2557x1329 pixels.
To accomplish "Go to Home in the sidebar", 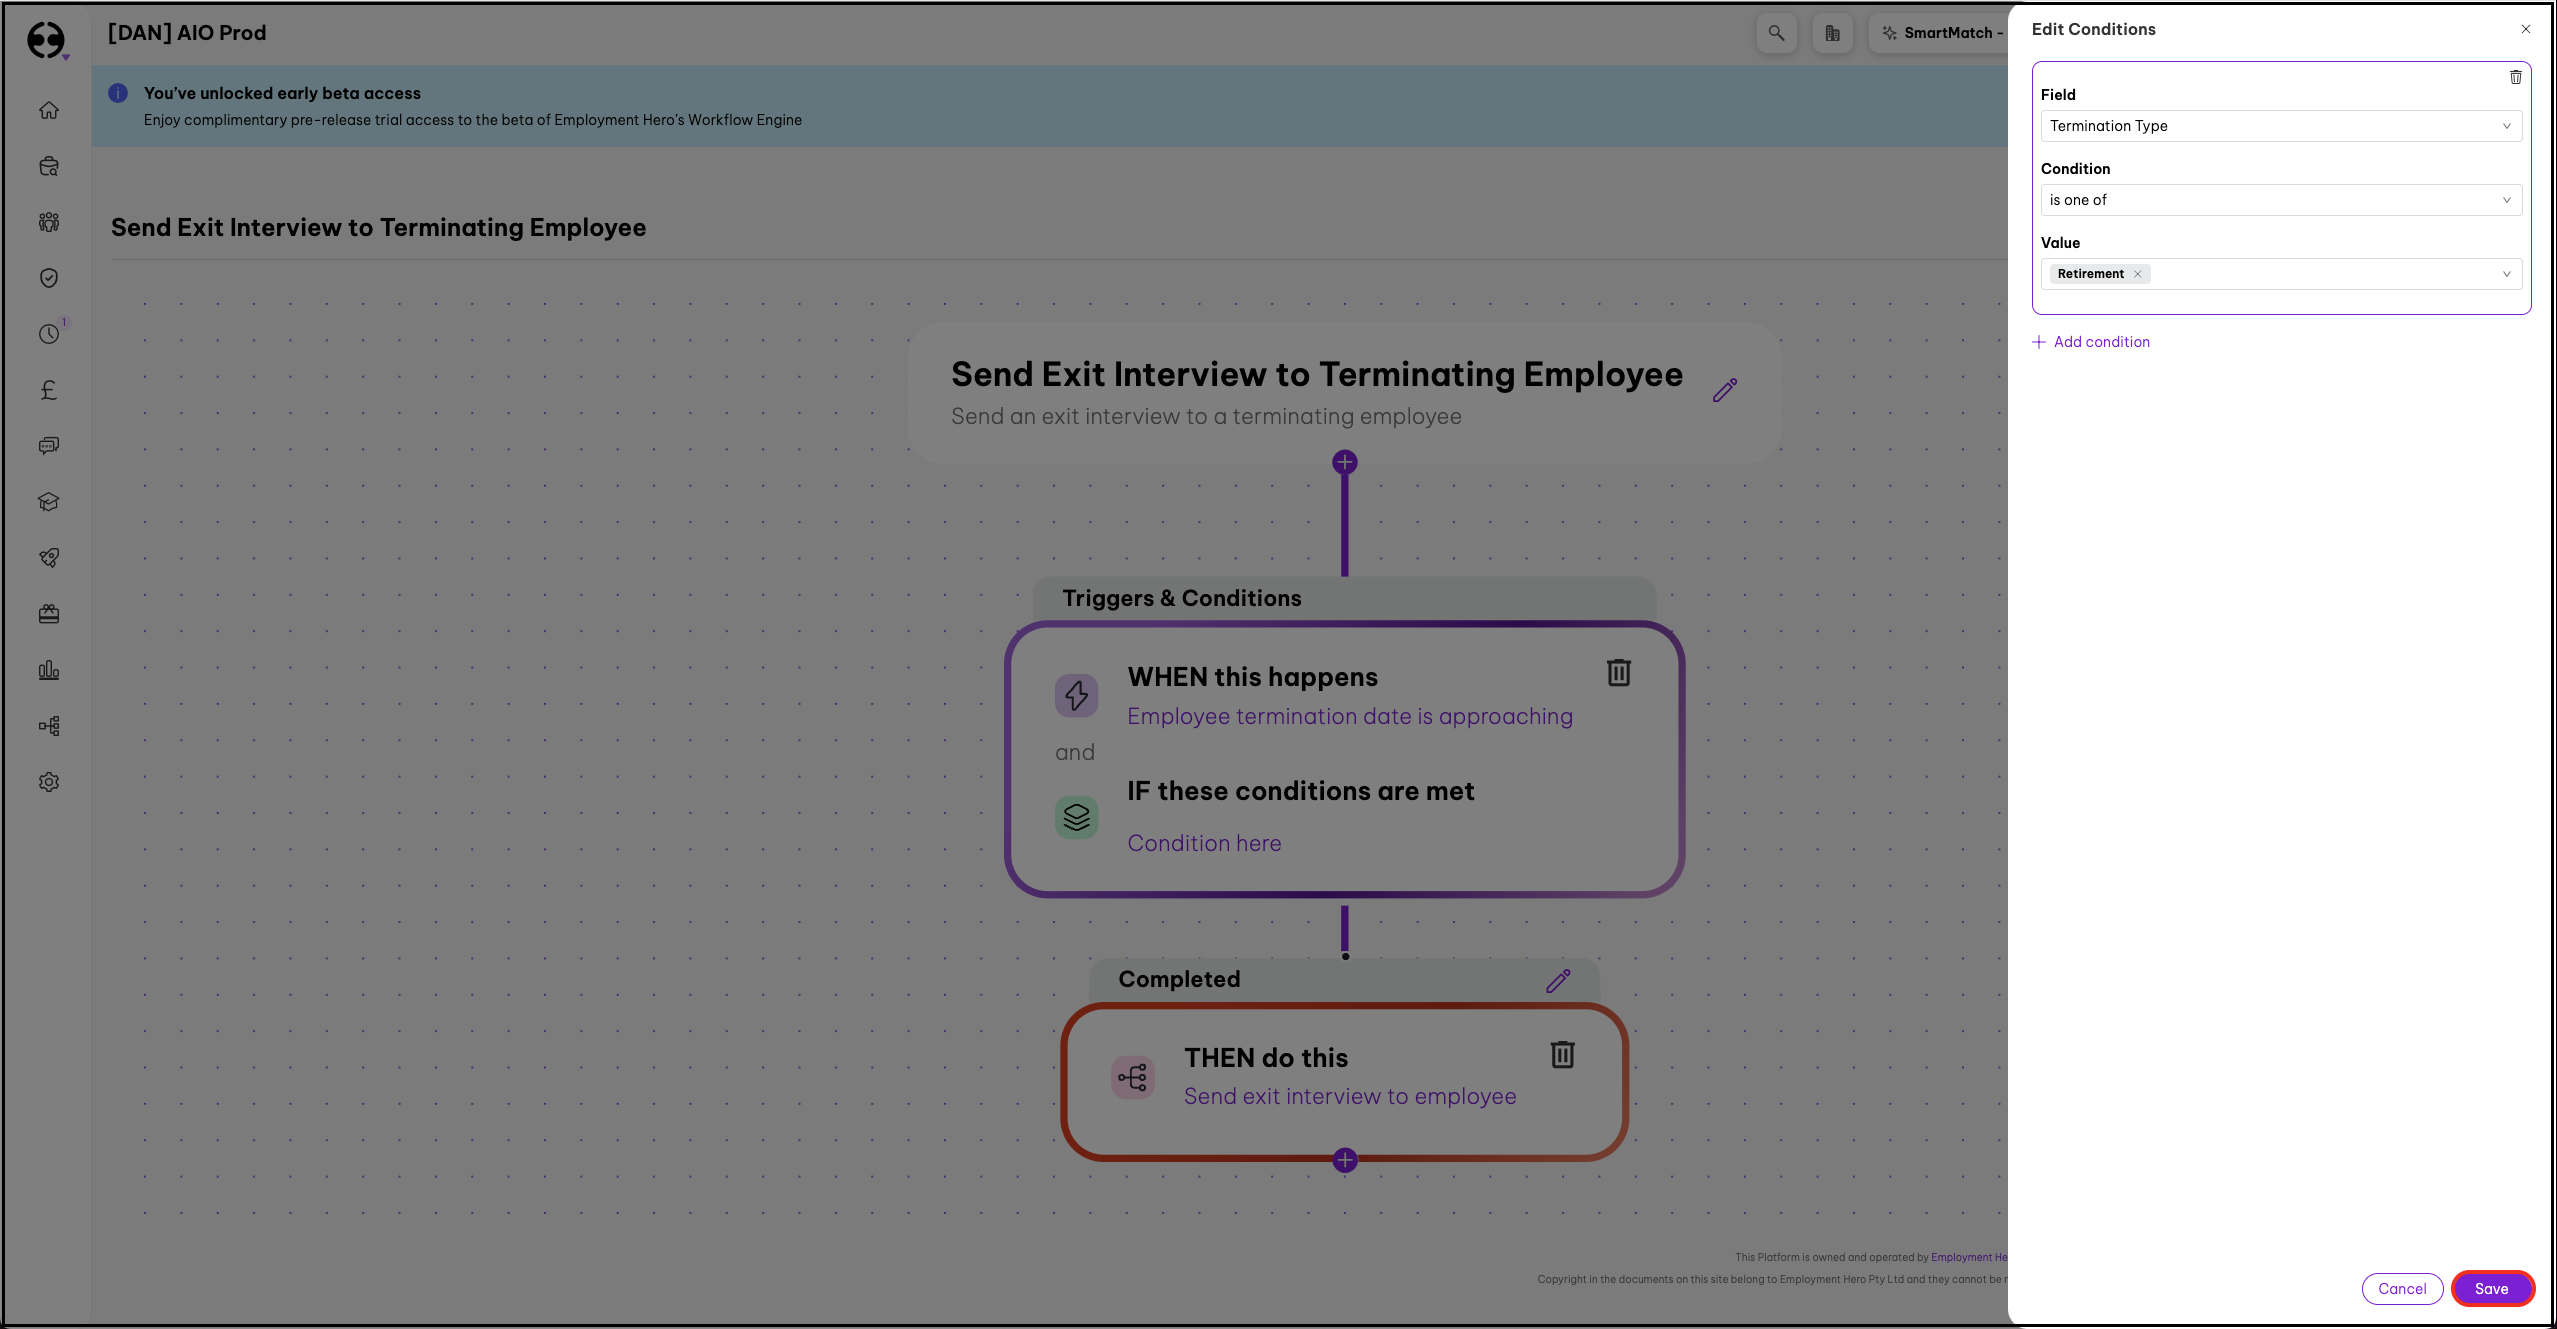I will click(x=49, y=110).
